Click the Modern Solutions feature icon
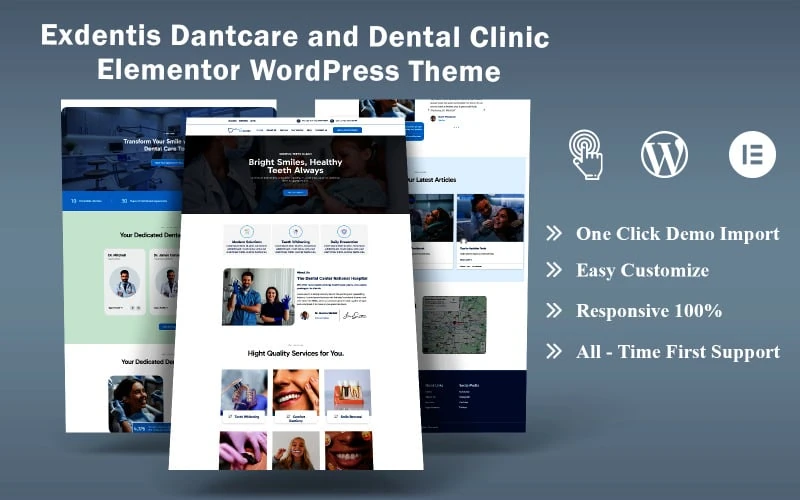 [x=247, y=232]
